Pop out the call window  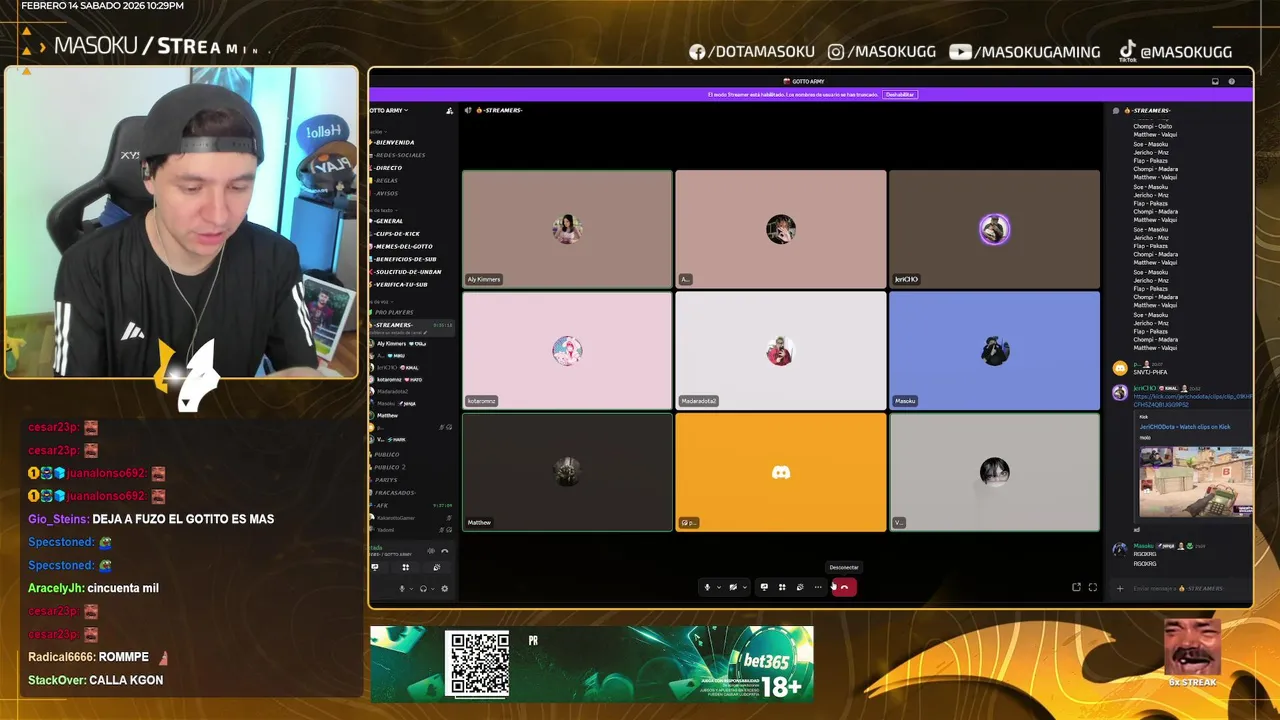(1076, 587)
